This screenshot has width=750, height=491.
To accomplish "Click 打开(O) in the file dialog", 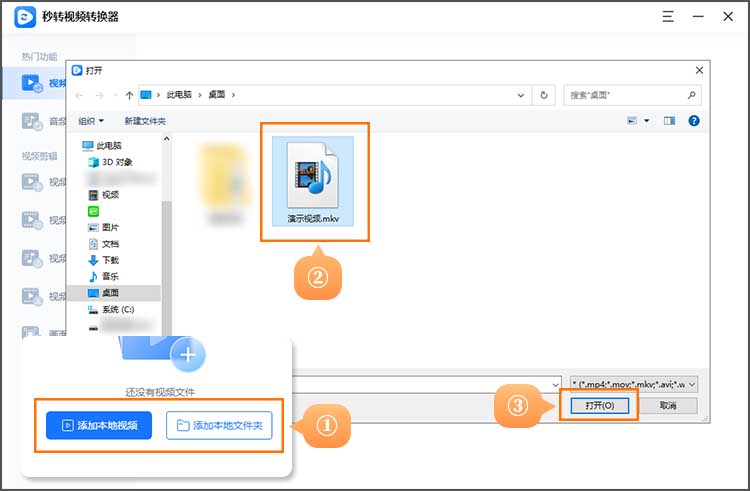I will (599, 405).
